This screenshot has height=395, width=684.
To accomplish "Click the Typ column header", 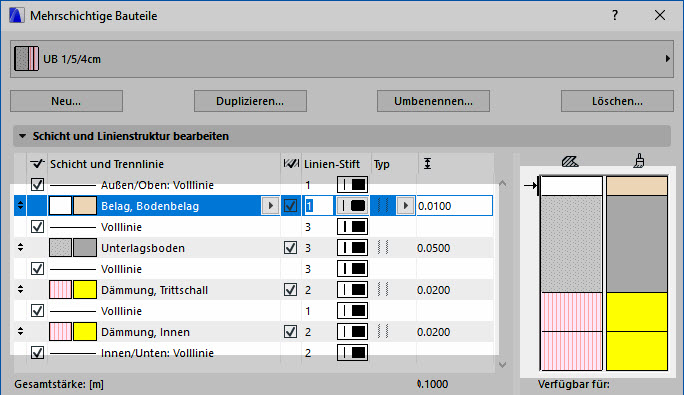I will coord(382,165).
